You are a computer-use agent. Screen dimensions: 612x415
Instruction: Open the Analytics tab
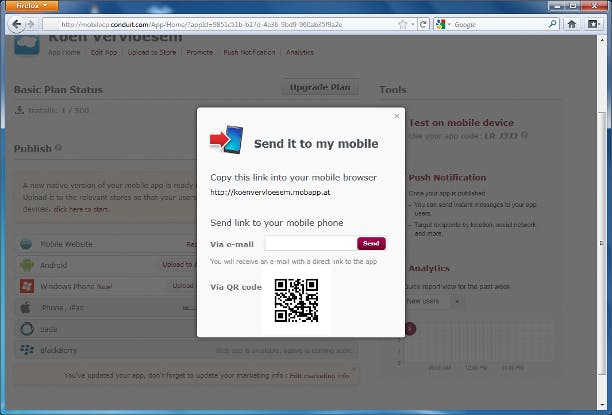[x=300, y=52]
